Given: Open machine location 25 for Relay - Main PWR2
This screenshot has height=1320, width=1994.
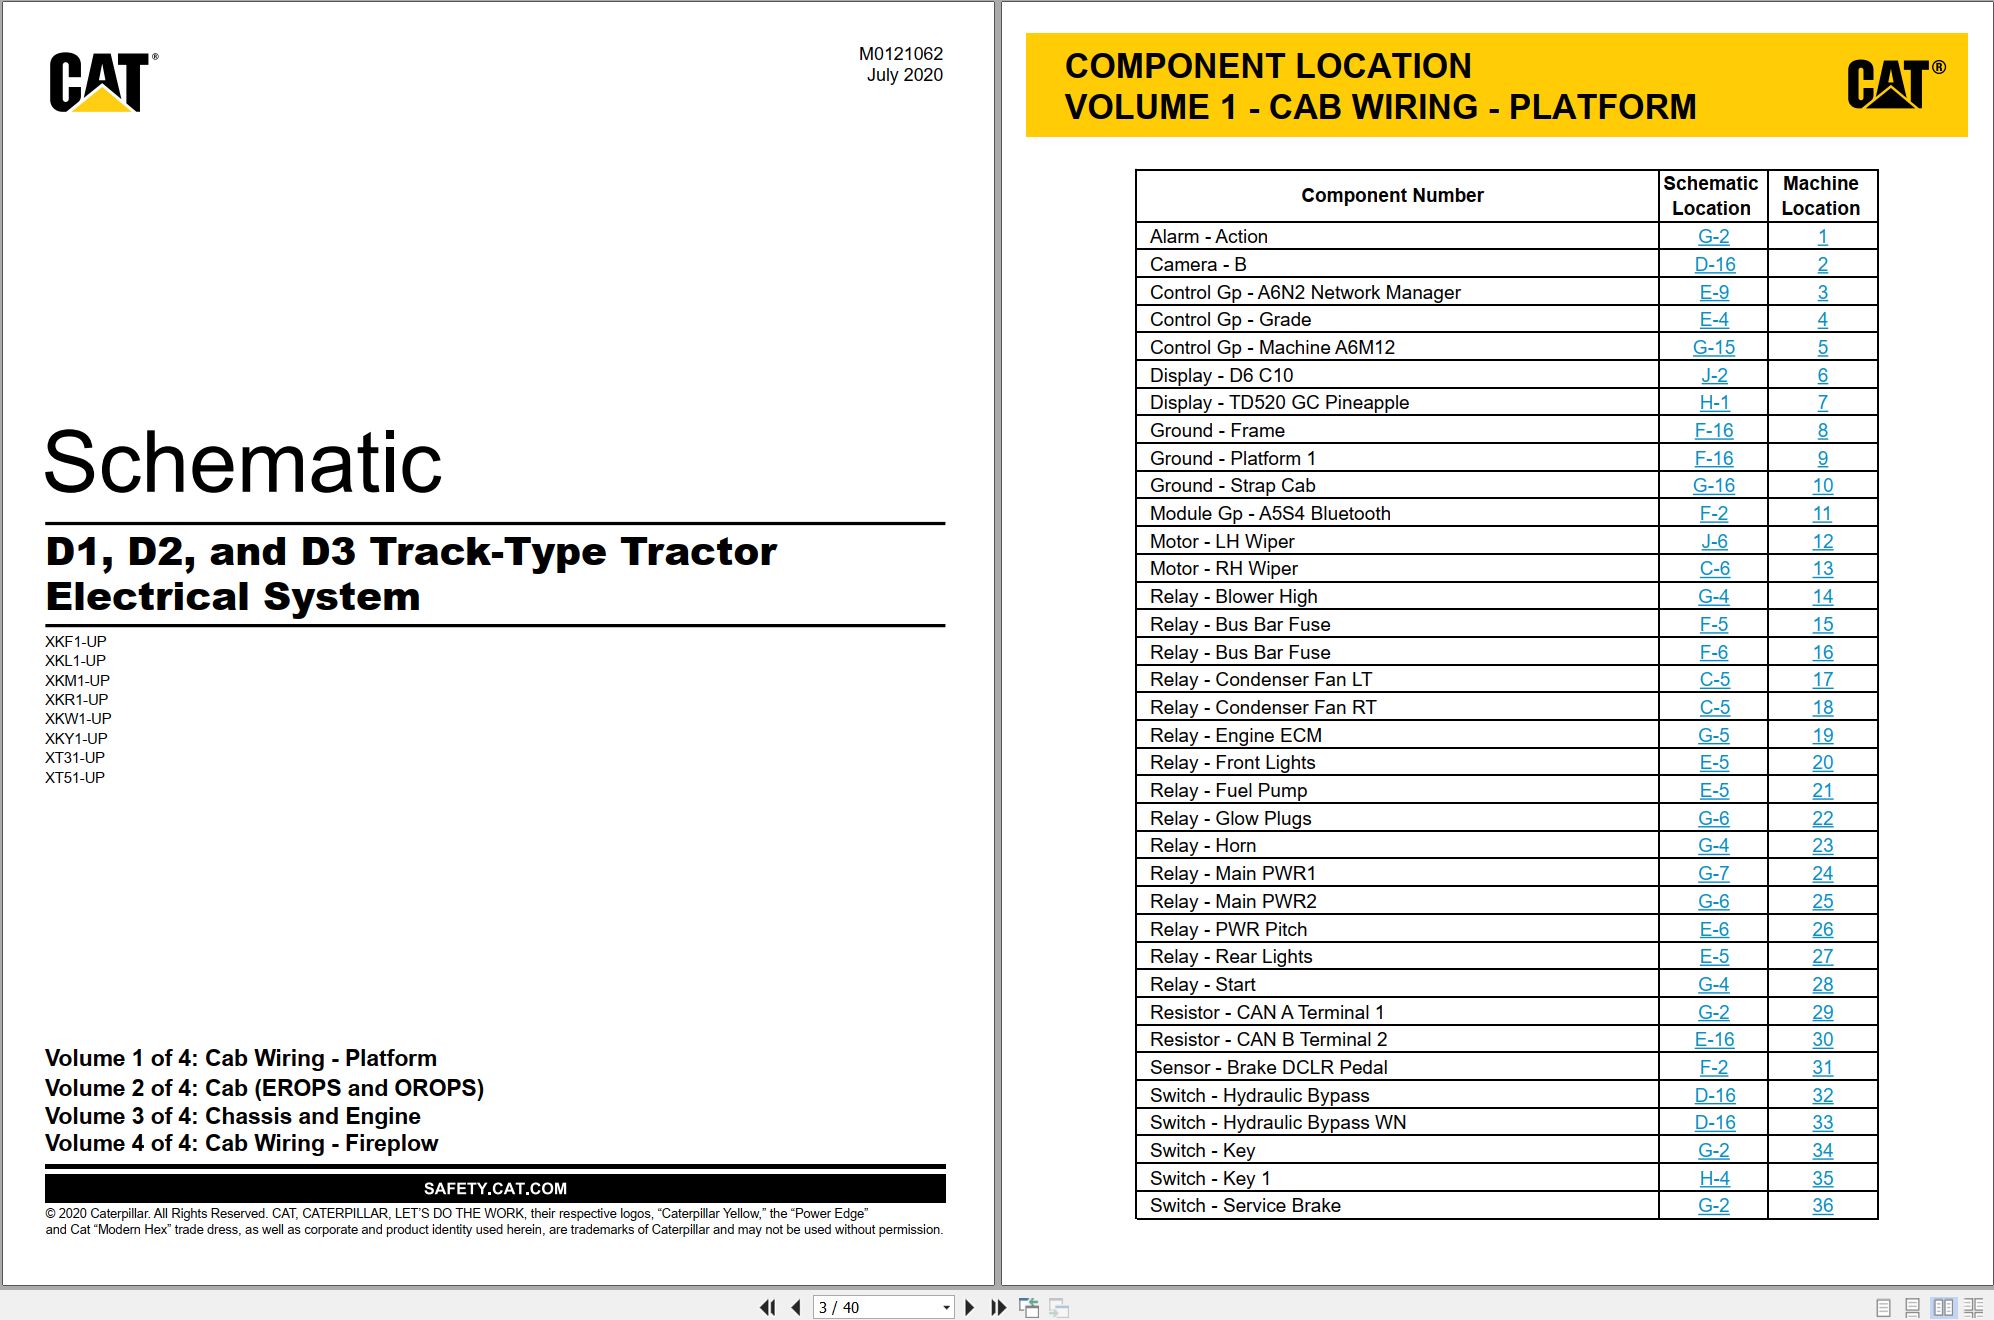Looking at the screenshot, I should [x=1822, y=902].
